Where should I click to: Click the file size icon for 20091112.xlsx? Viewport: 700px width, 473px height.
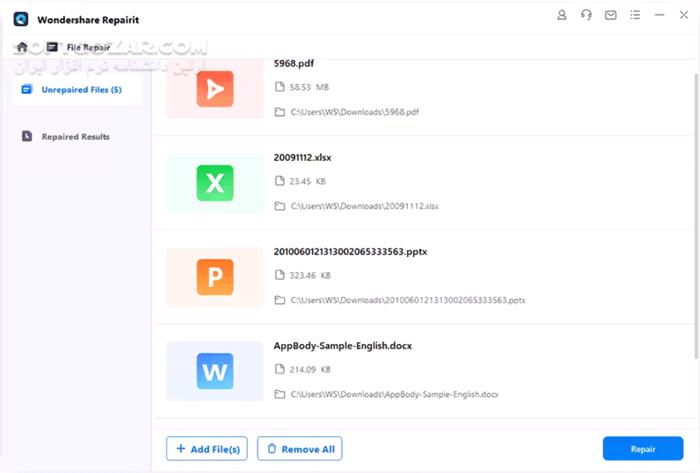click(x=279, y=181)
